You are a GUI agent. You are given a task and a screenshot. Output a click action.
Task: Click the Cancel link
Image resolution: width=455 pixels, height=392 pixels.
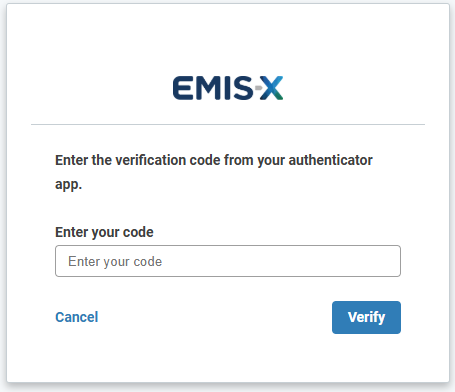tap(77, 317)
